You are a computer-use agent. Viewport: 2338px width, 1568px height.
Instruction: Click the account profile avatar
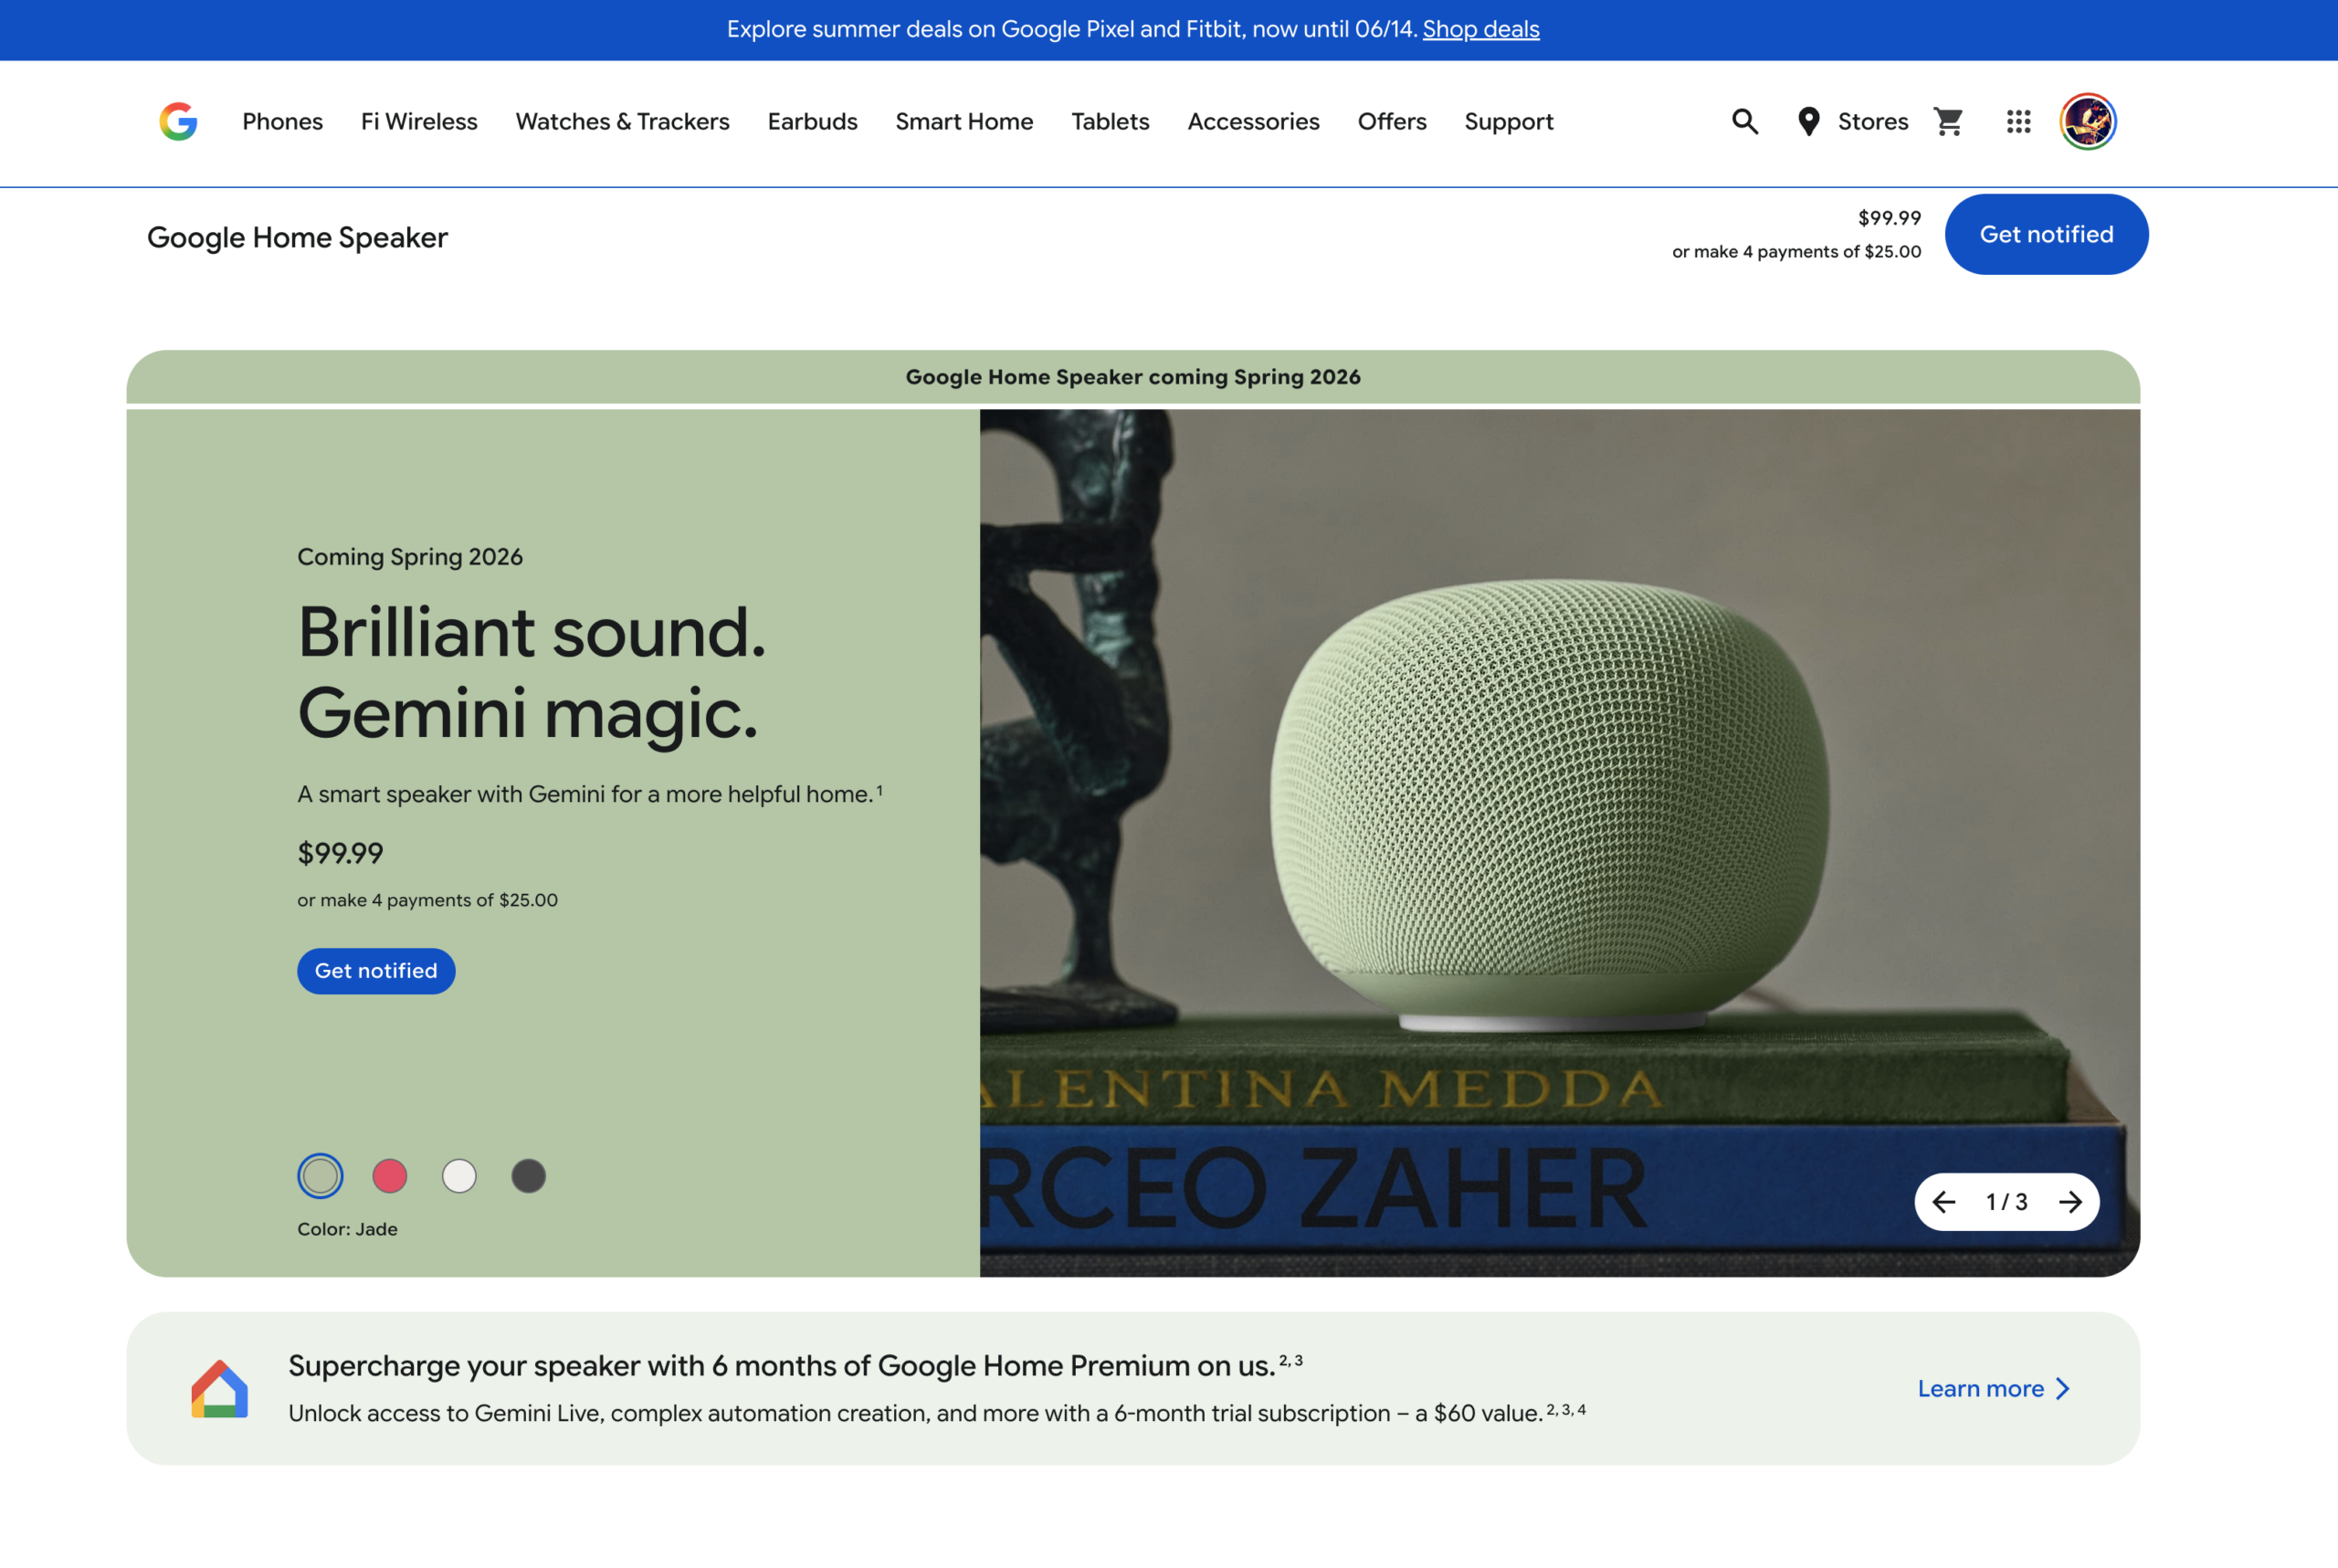(x=2088, y=121)
